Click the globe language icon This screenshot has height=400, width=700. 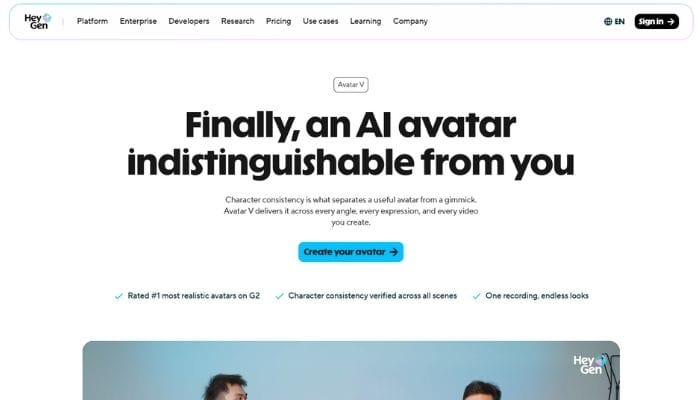[608, 21]
